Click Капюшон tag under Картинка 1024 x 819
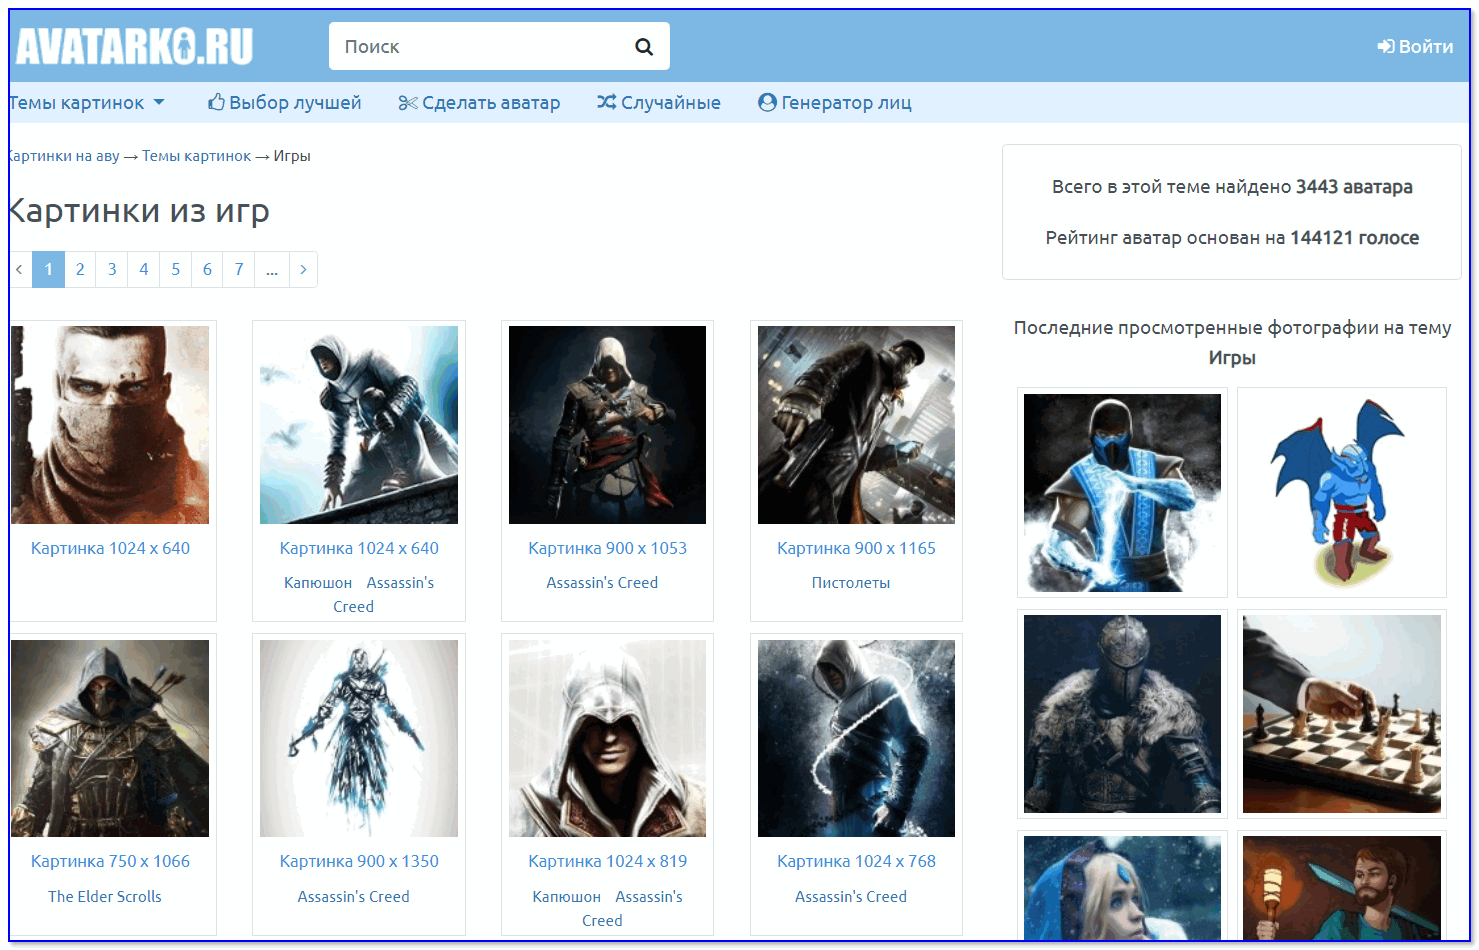Image resolution: width=1479 pixels, height=950 pixels. click(567, 897)
